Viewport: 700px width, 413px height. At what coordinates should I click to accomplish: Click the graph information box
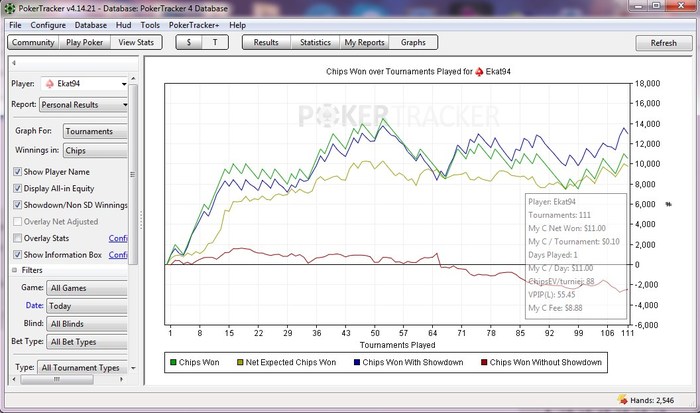coord(576,256)
